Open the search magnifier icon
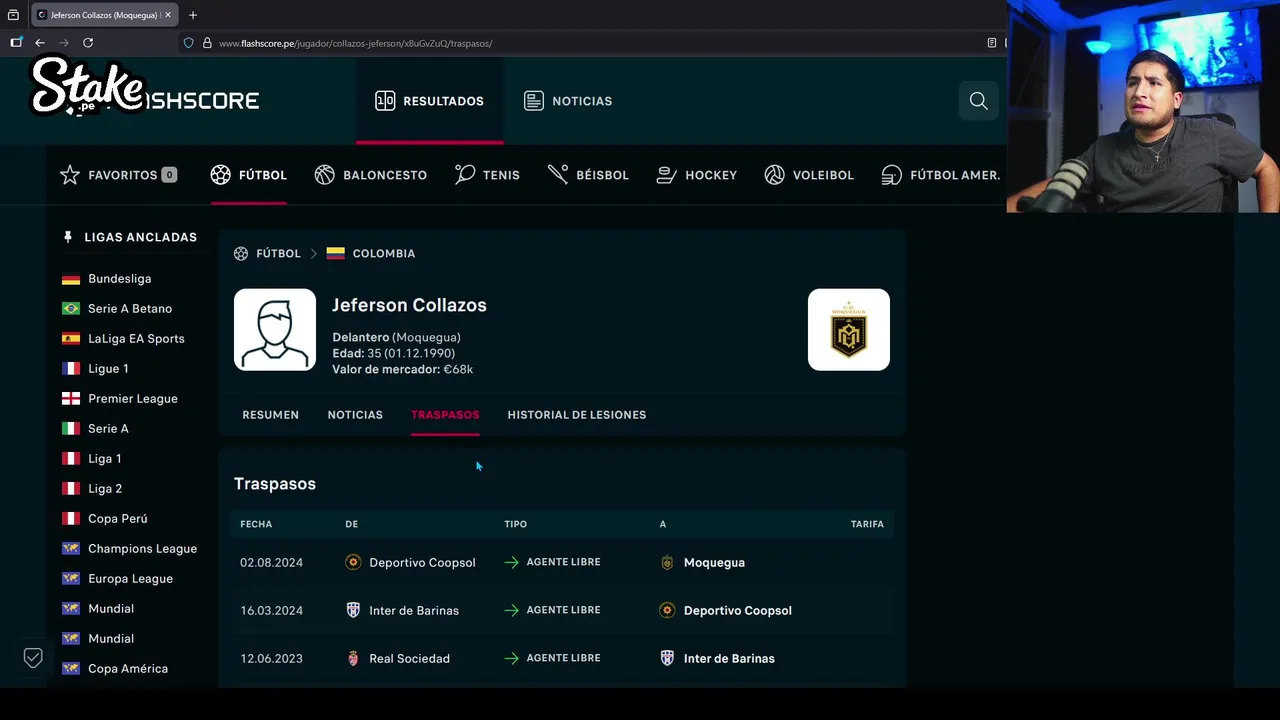The image size is (1280, 720). pyautogui.click(x=978, y=101)
